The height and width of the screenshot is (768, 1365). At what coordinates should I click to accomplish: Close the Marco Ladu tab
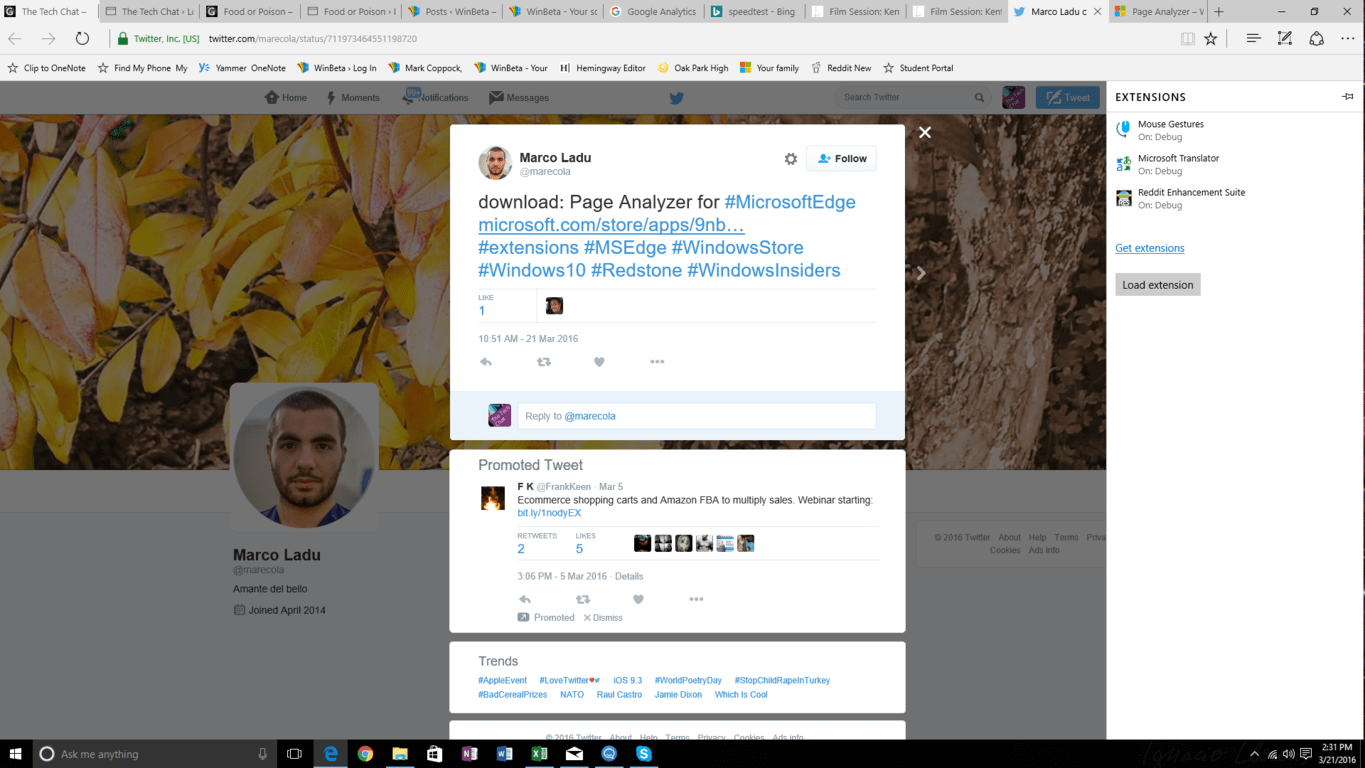[x=1097, y=12]
